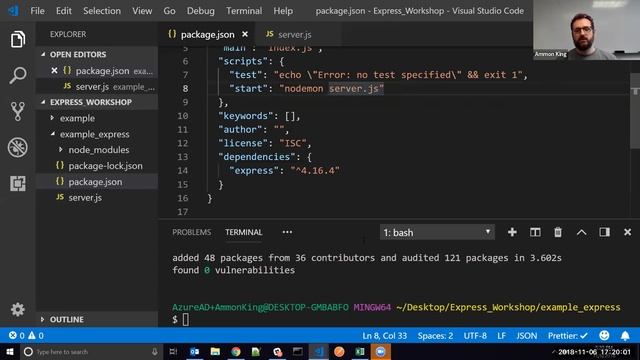Collapse the example_express folder

click(52, 134)
